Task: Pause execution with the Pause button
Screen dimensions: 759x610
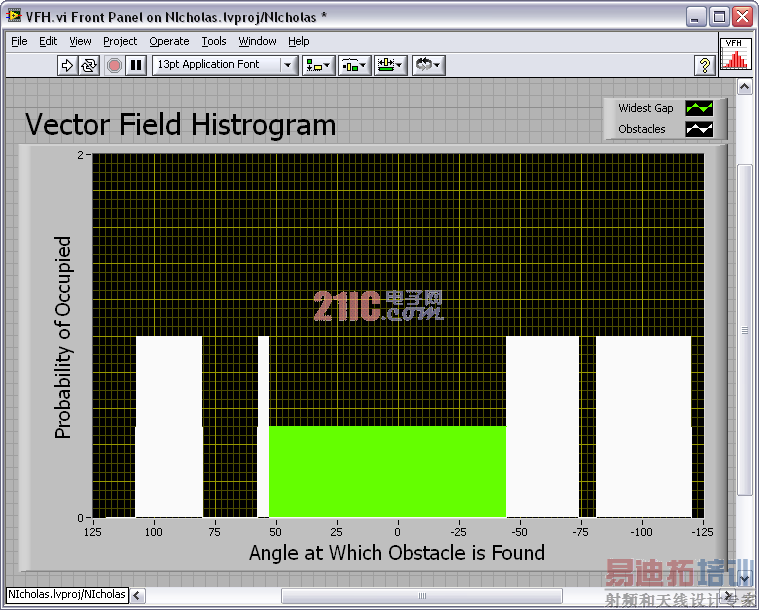Action: click(137, 65)
